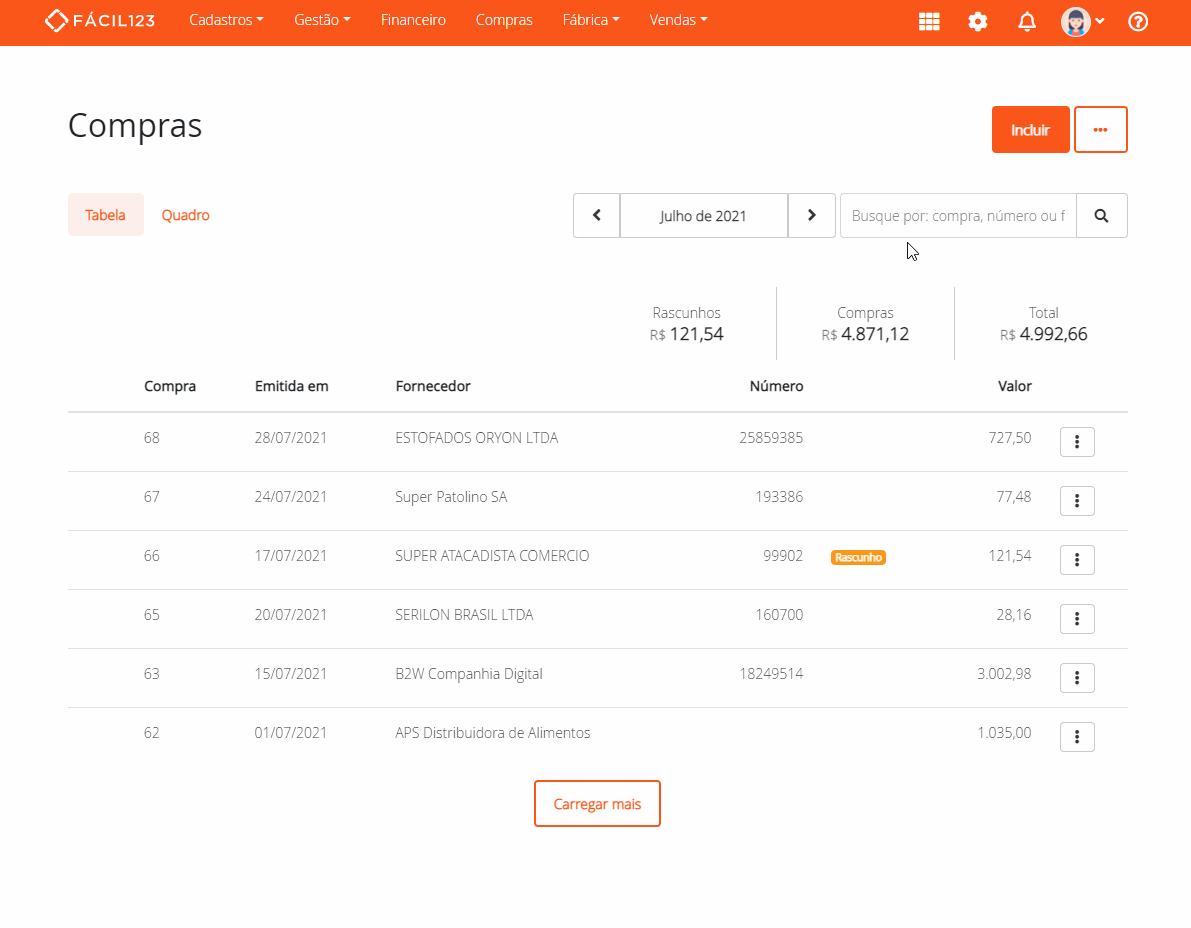The image size is (1191, 928).
Task: Go to previous month arrow
Action: (597, 216)
